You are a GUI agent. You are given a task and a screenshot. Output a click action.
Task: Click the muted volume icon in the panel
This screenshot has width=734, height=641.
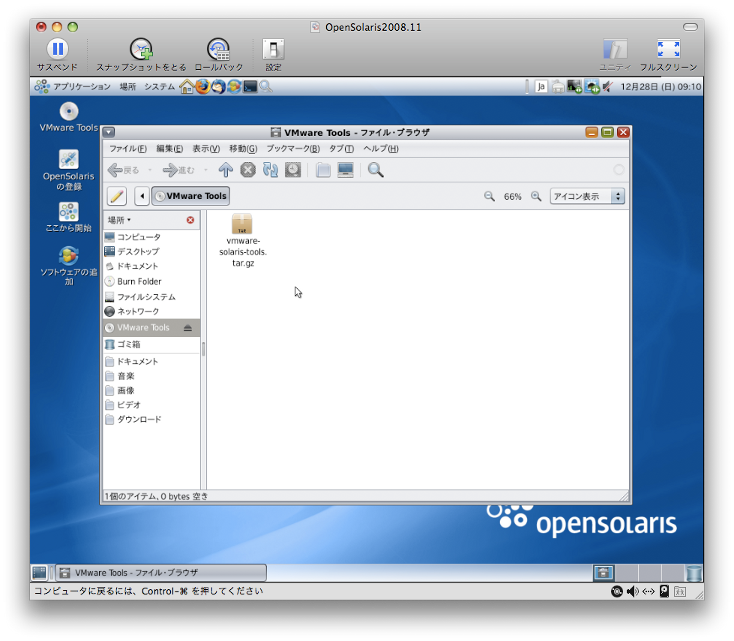[608, 87]
